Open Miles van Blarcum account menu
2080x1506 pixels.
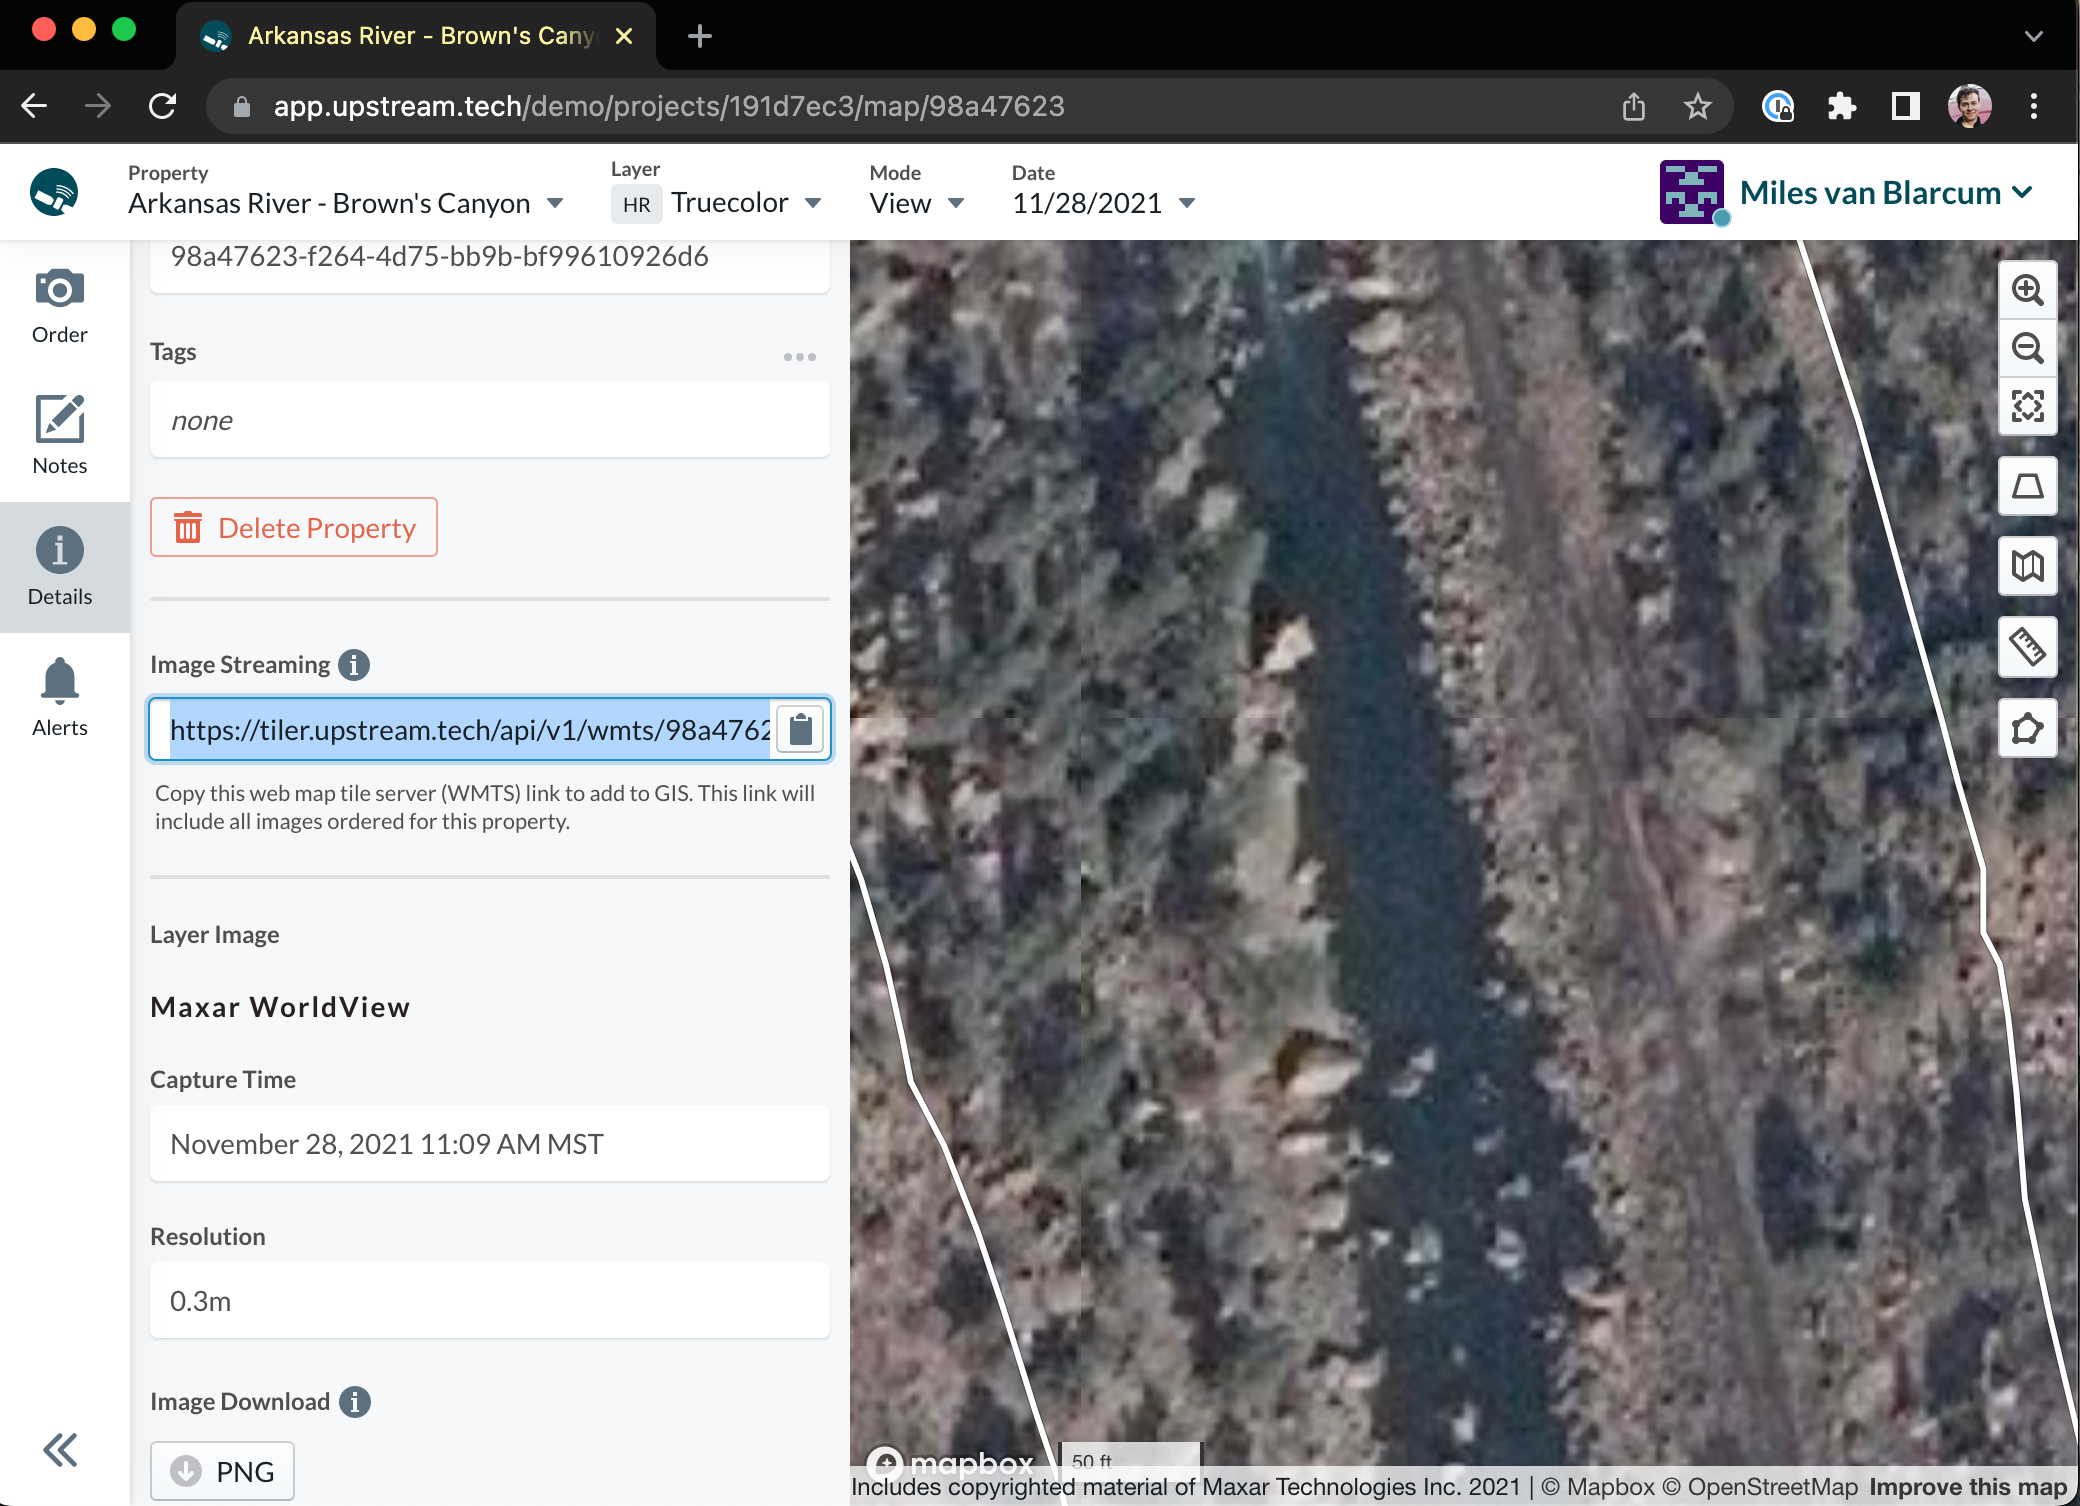(1885, 192)
